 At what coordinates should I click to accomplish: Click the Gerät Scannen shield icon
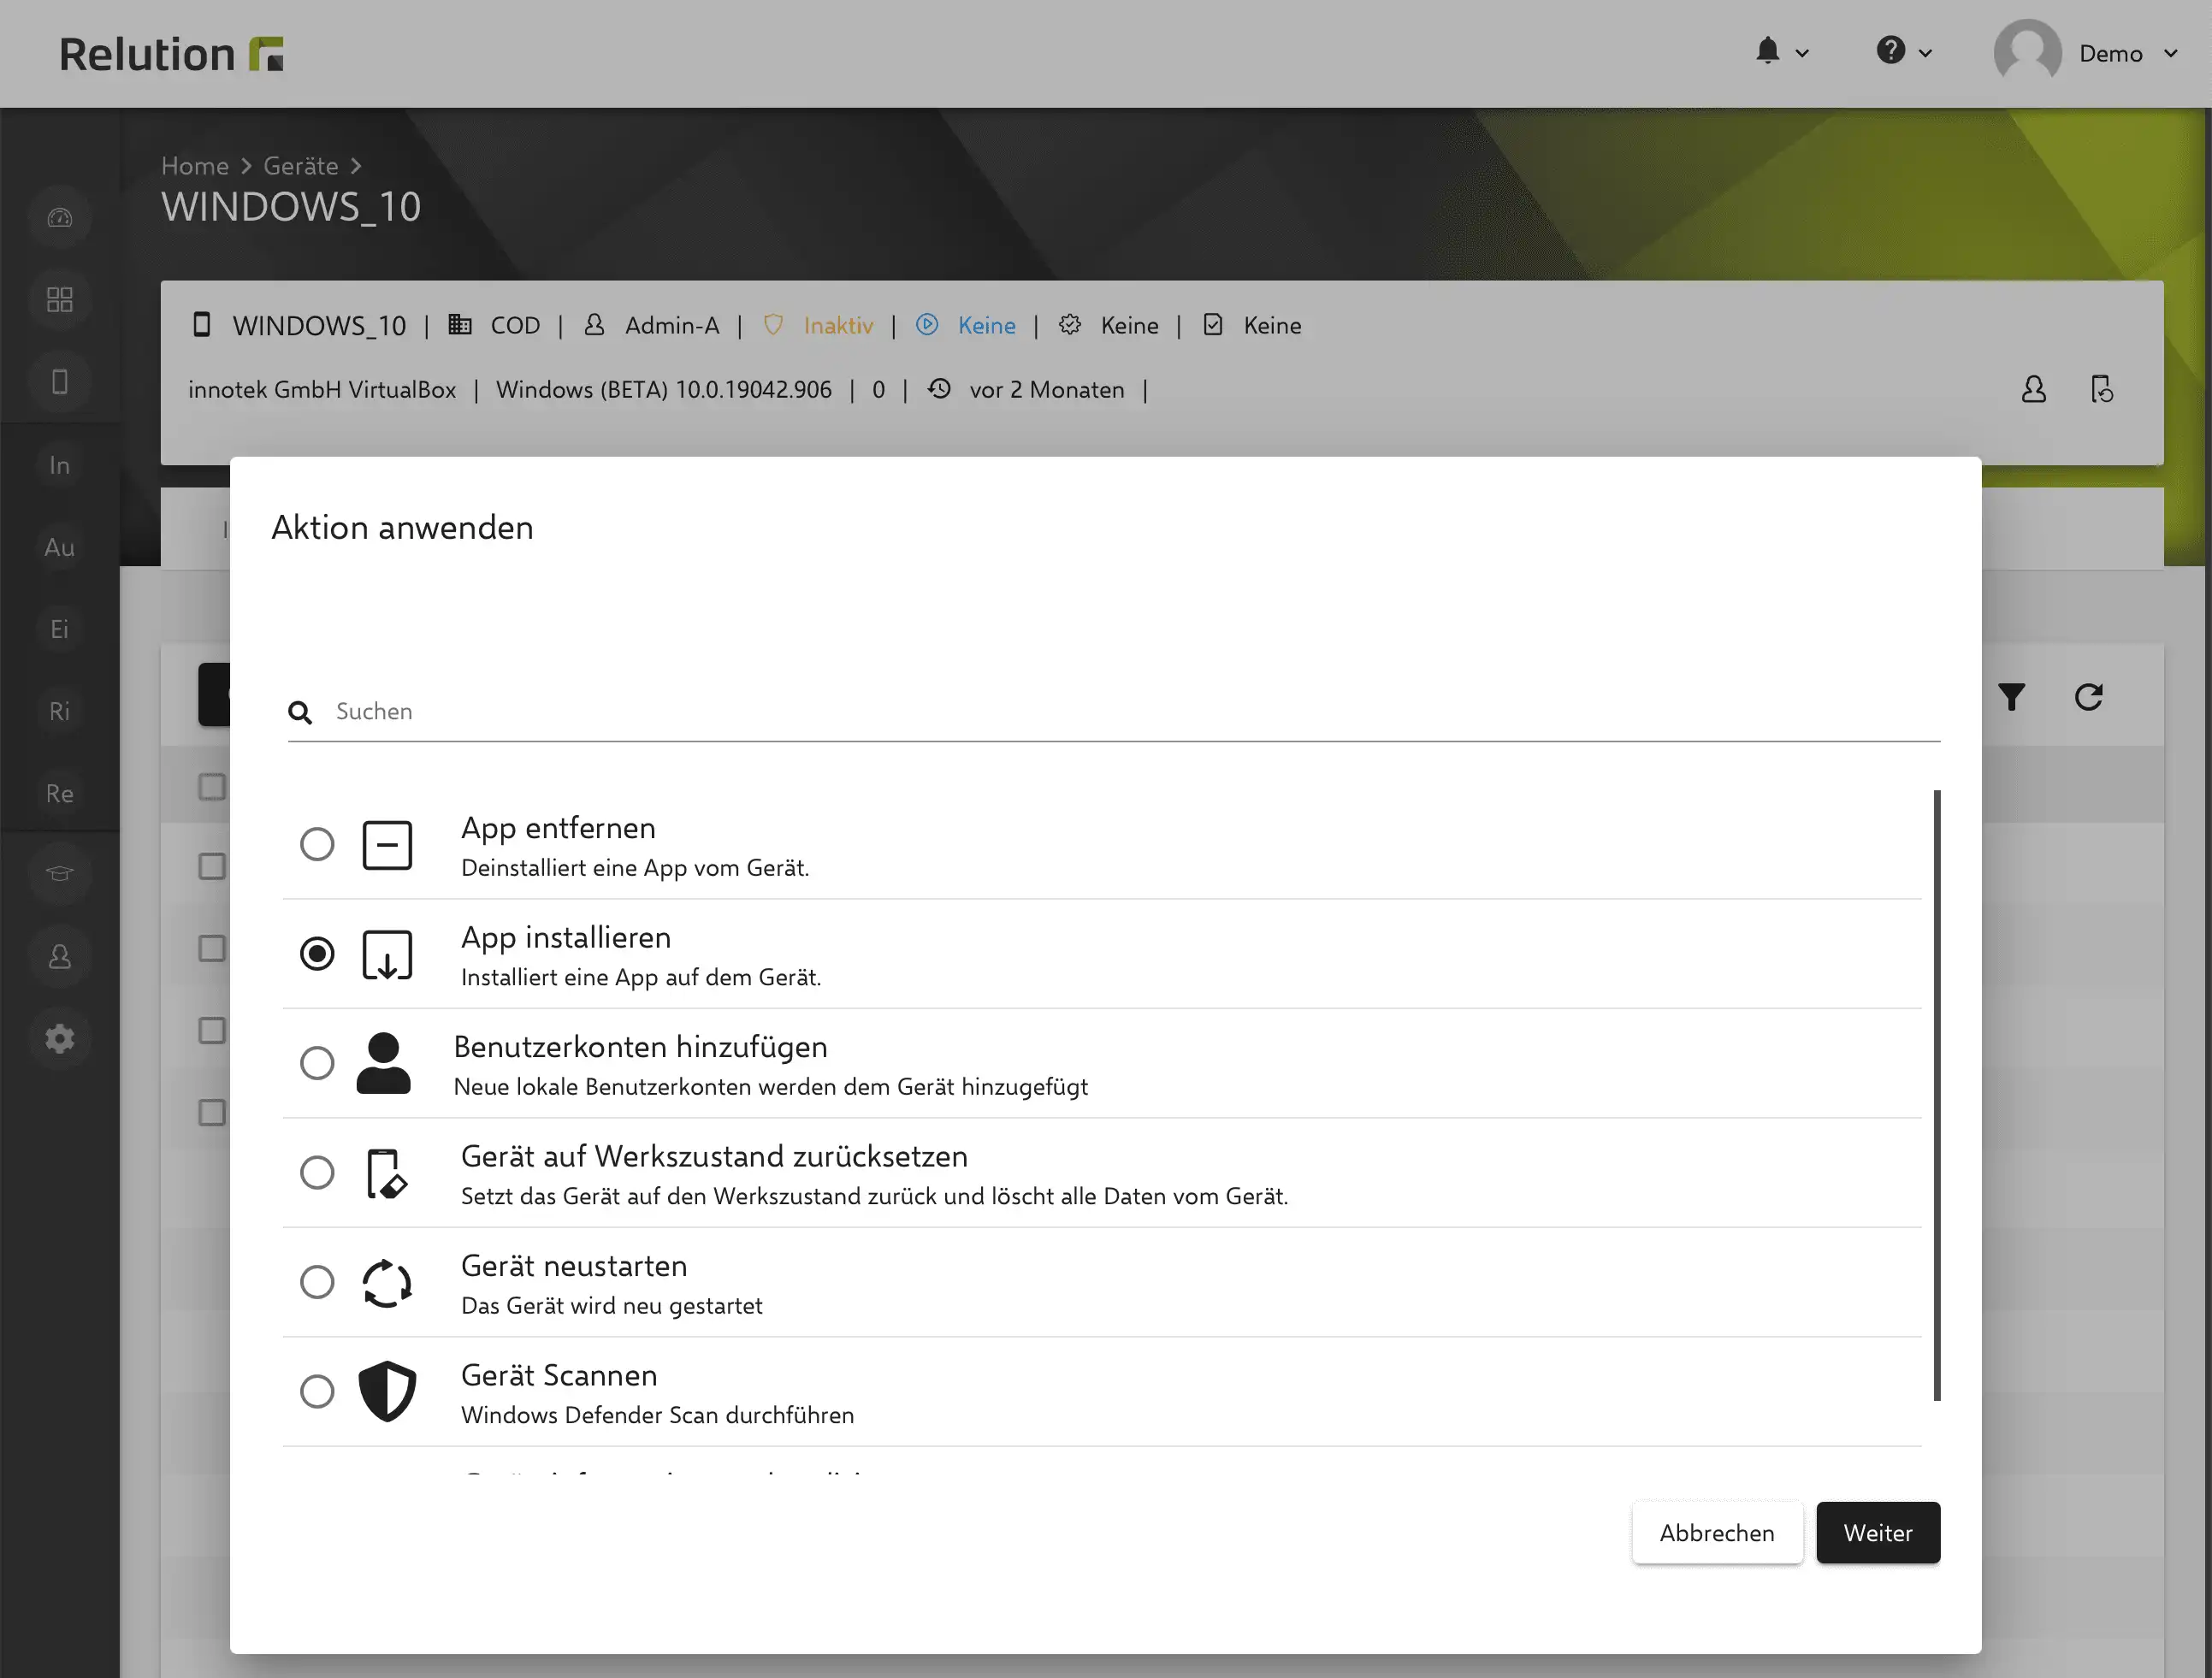387,1391
